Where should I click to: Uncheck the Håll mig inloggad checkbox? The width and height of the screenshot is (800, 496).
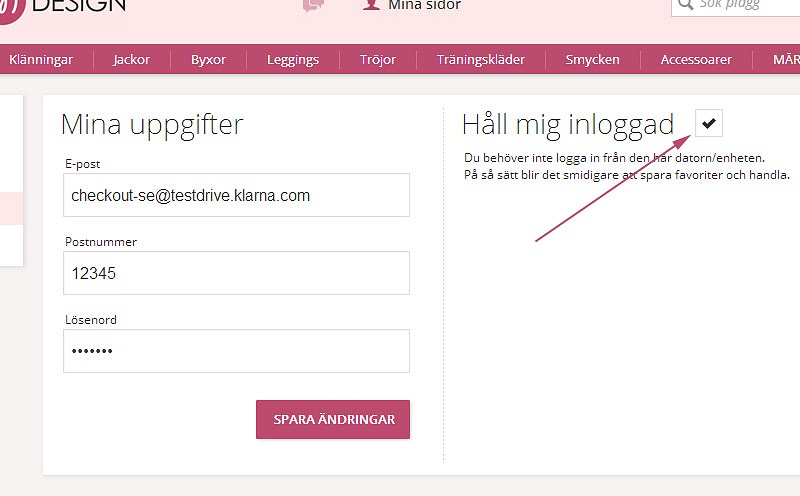[x=709, y=123]
